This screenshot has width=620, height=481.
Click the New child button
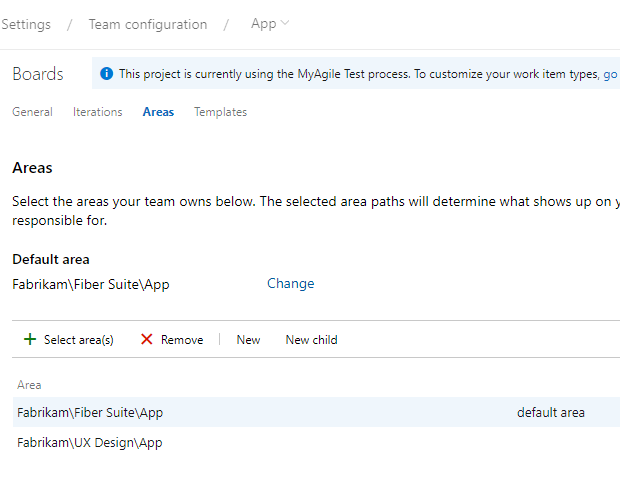(x=311, y=340)
